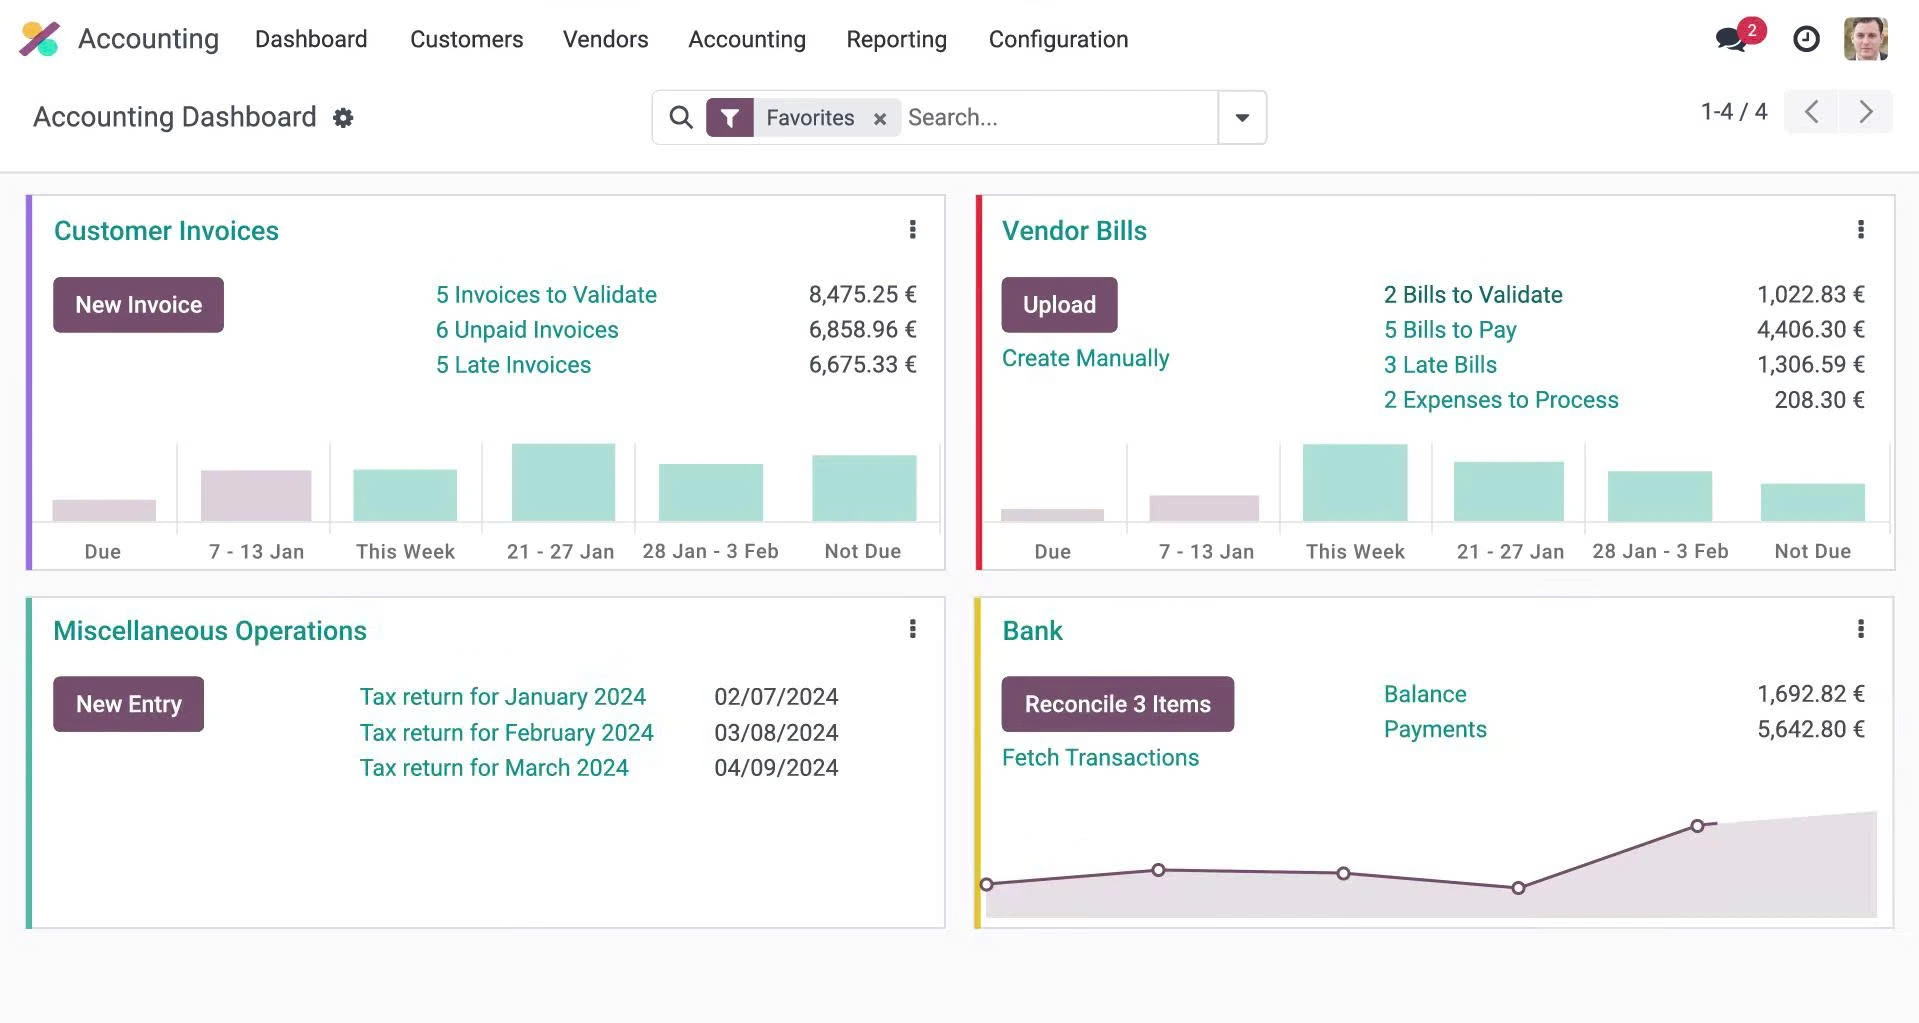The height and width of the screenshot is (1023, 1919).
Task: Switch to the Customers menu
Action: pyautogui.click(x=466, y=39)
